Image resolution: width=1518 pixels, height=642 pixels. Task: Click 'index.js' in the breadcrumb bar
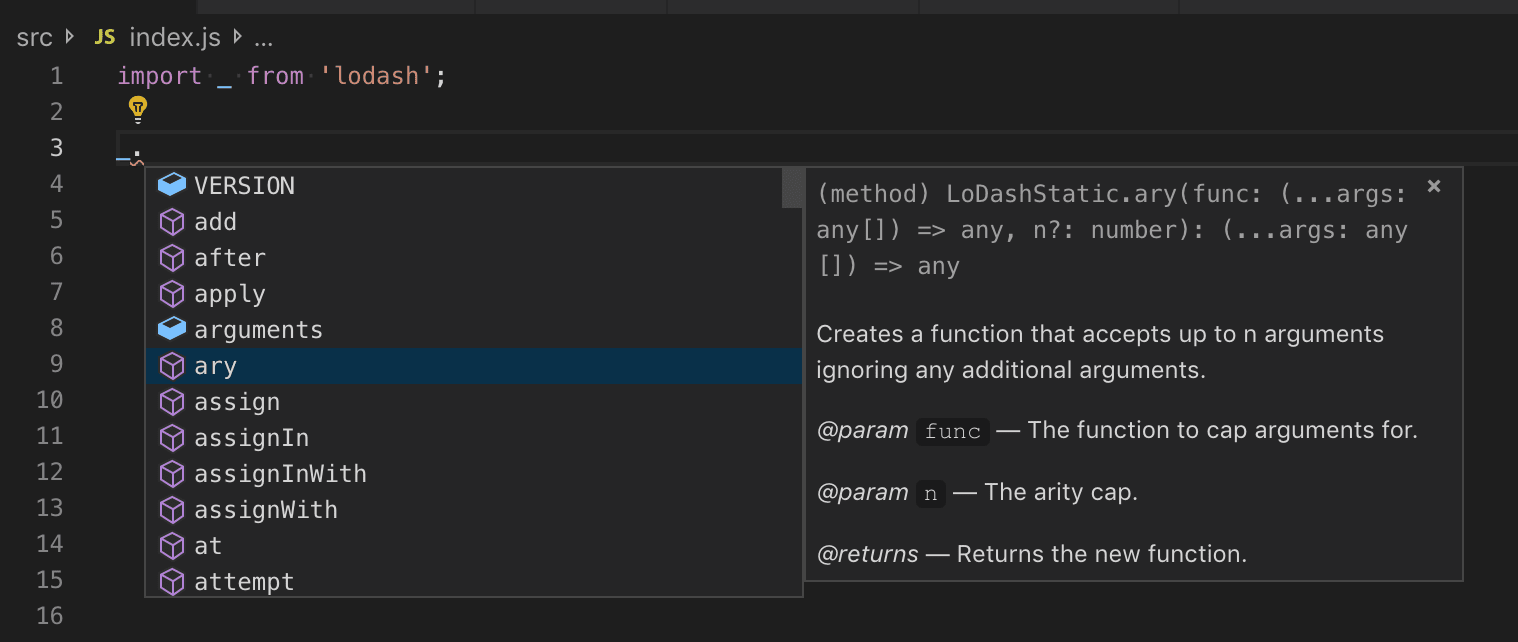click(175, 36)
